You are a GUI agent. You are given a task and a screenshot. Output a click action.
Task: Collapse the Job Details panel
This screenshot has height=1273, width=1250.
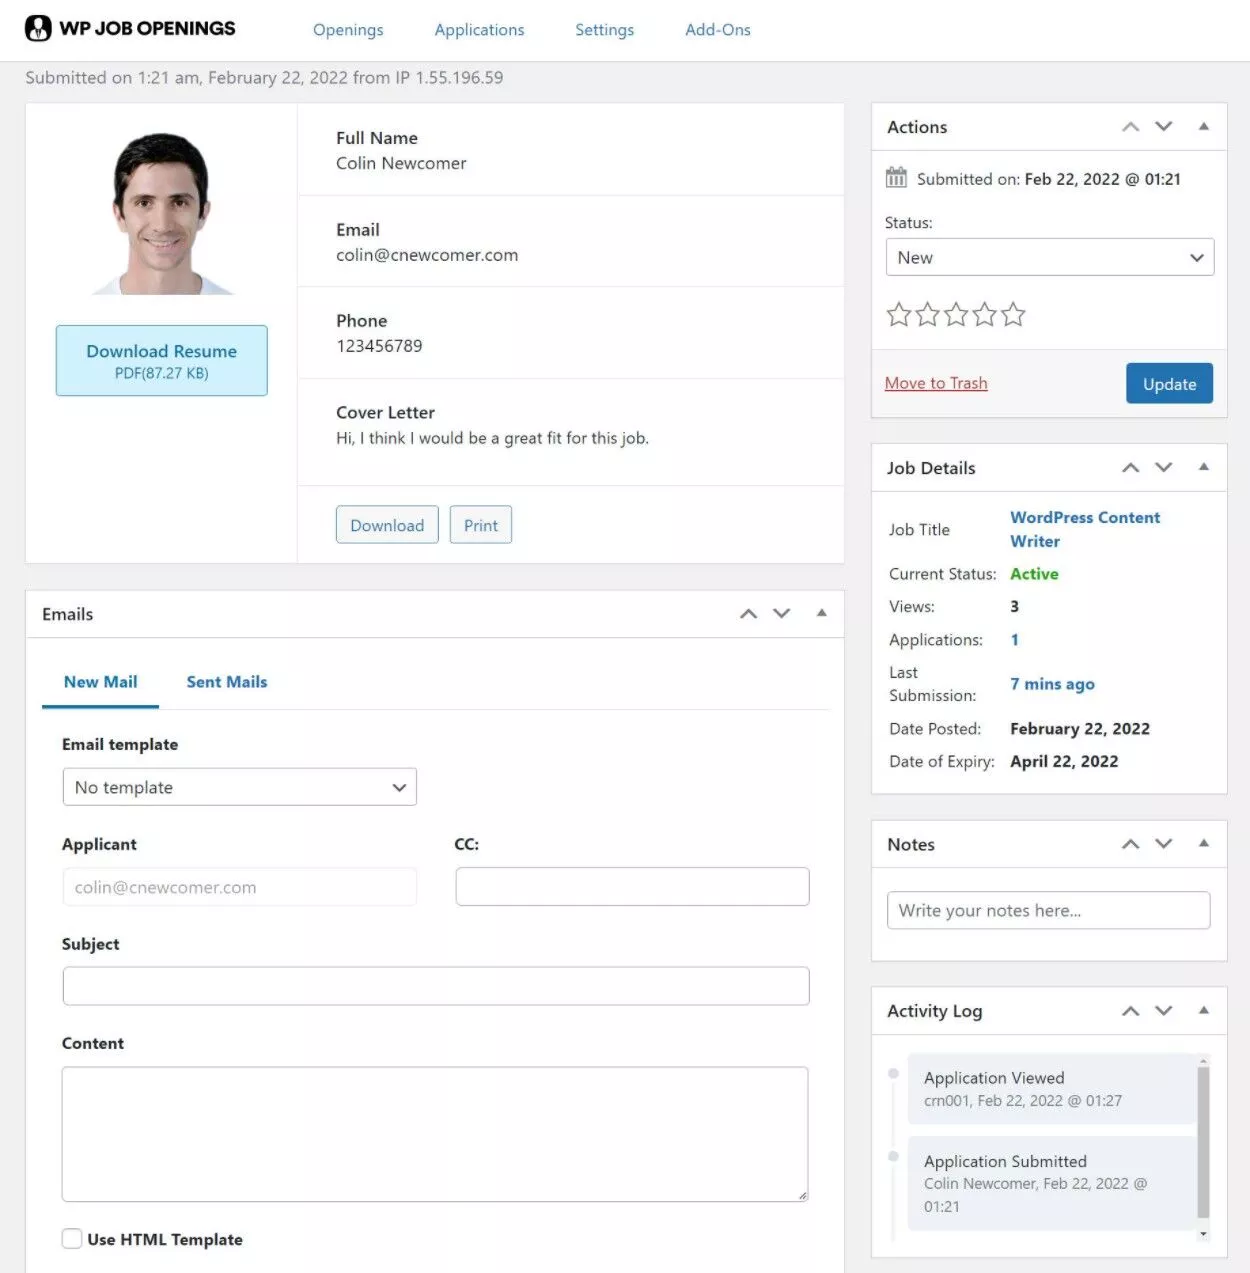1204,467
